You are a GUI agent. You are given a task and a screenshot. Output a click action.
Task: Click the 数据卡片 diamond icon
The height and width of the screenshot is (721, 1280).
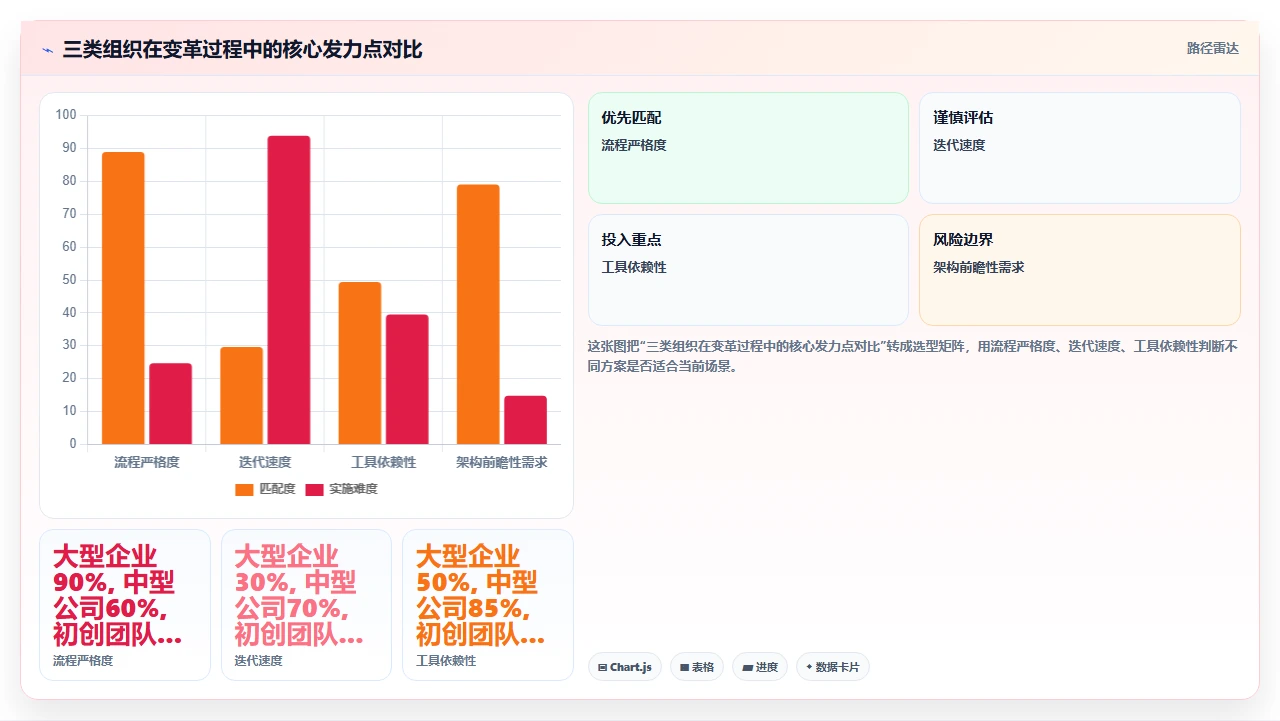[x=809, y=667]
